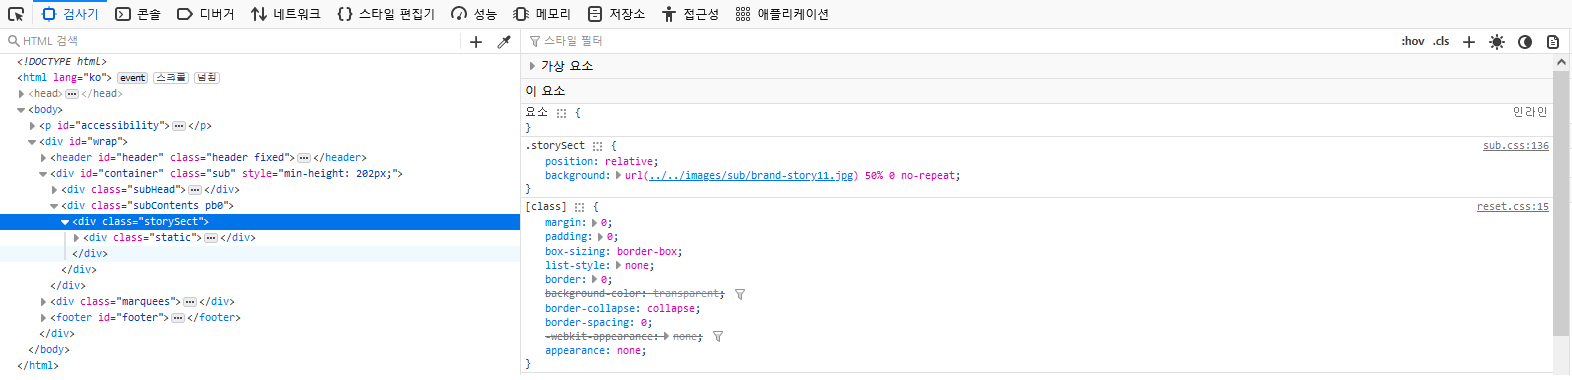The image size is (1572, 380).
Task: Open the brand-story11.jpg image URL link
Action: pos(750,176)
